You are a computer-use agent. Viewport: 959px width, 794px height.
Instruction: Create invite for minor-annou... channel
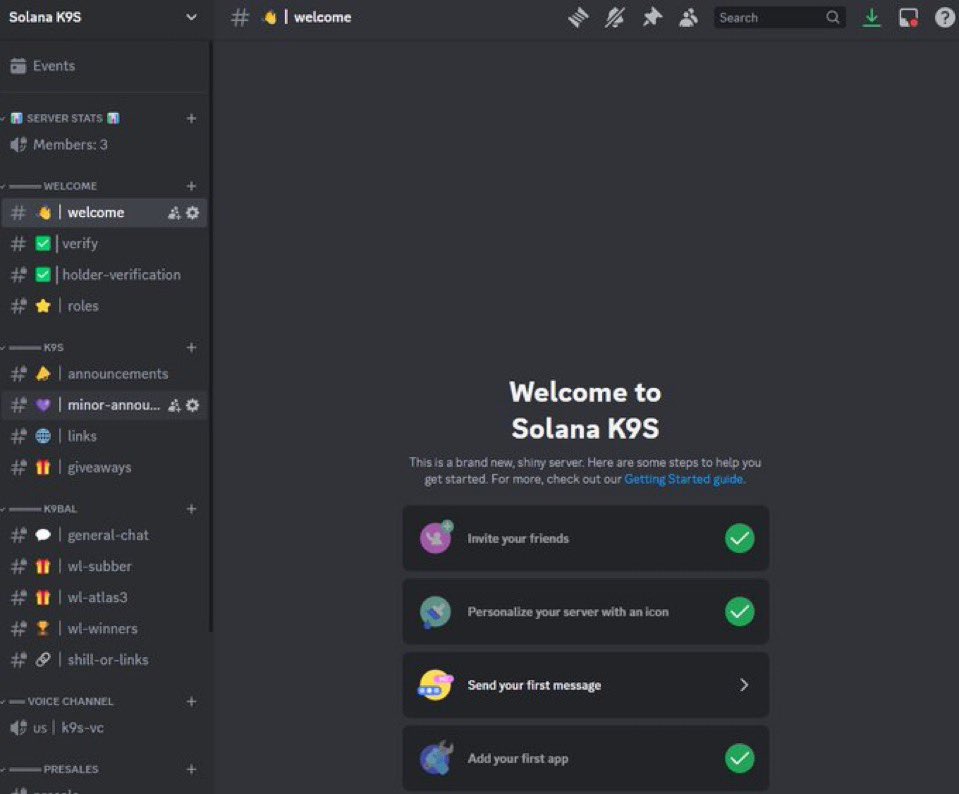[174, 405]
